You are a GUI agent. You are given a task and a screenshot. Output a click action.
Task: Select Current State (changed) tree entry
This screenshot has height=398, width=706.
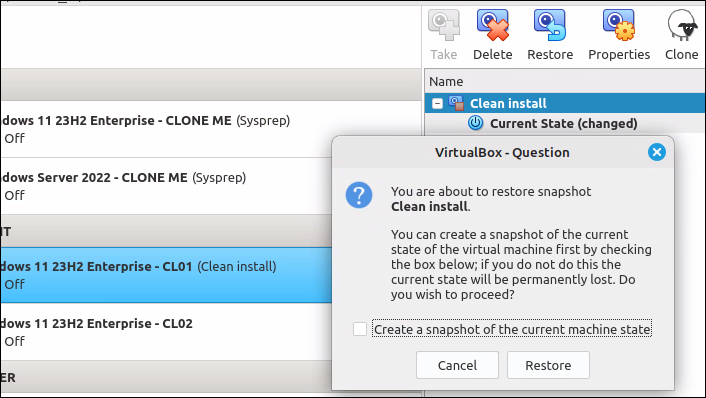coord(563,123)
